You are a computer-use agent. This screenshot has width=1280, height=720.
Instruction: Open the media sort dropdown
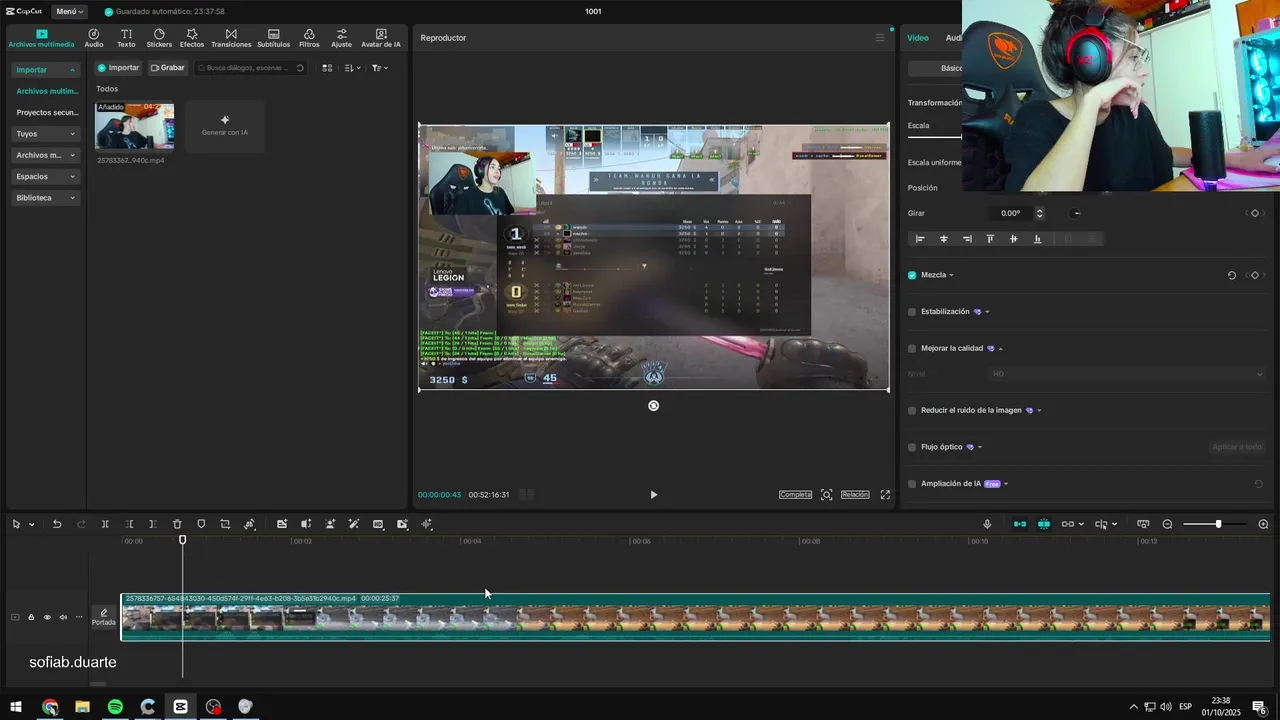(352, 68)
